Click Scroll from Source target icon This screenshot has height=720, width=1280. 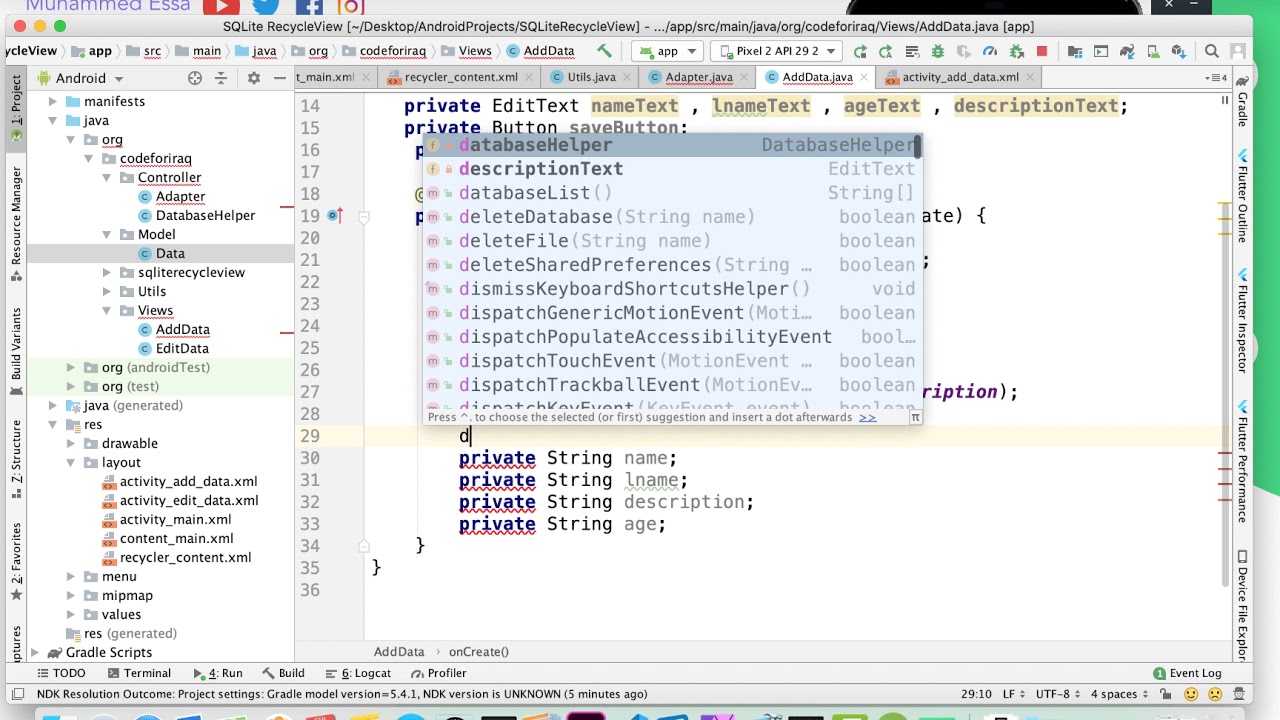click(x=195, y=78)
